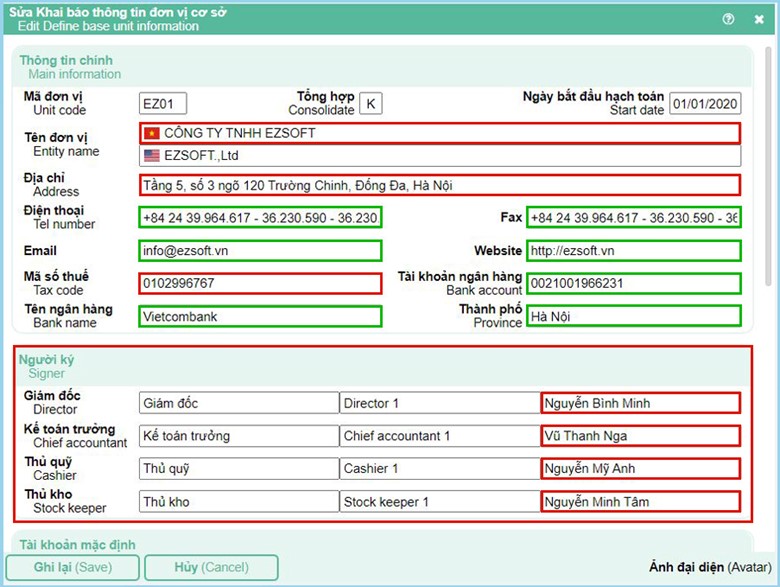The image size is (780, 587).
Task: Select the Bank name field Vietcombank
Action: click(x=261, y=316)
